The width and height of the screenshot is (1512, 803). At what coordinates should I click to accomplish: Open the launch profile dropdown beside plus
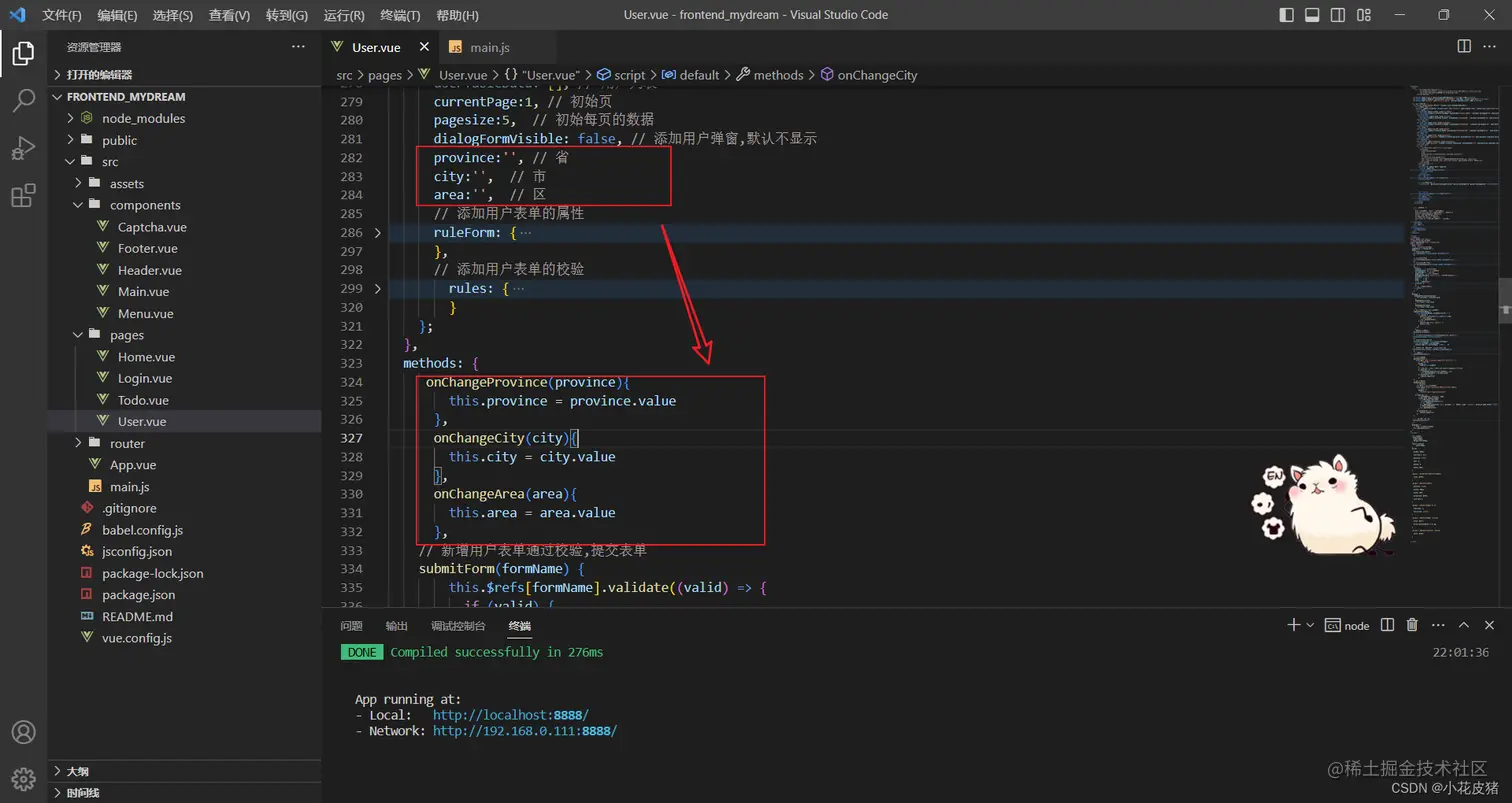click(x=1310, y=625)
